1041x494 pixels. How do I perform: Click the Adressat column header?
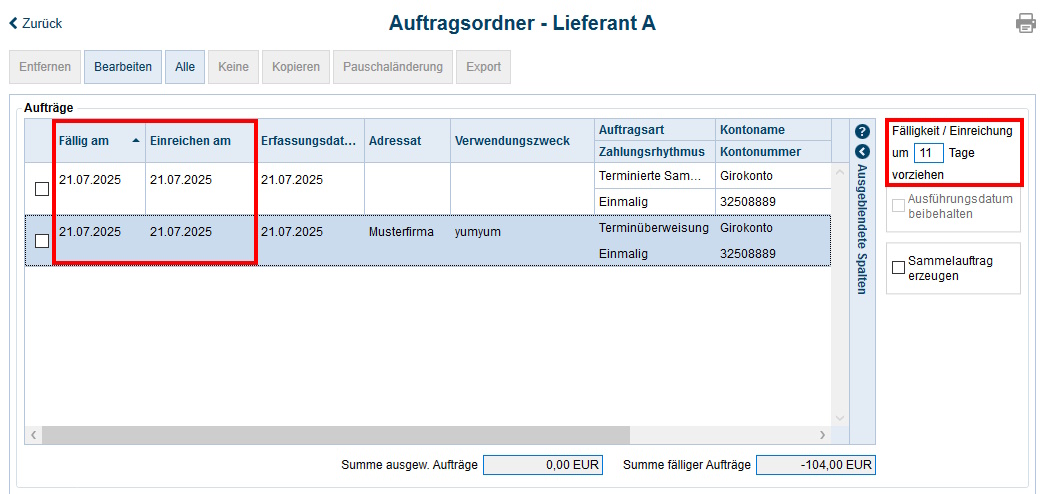coord(394,141)
